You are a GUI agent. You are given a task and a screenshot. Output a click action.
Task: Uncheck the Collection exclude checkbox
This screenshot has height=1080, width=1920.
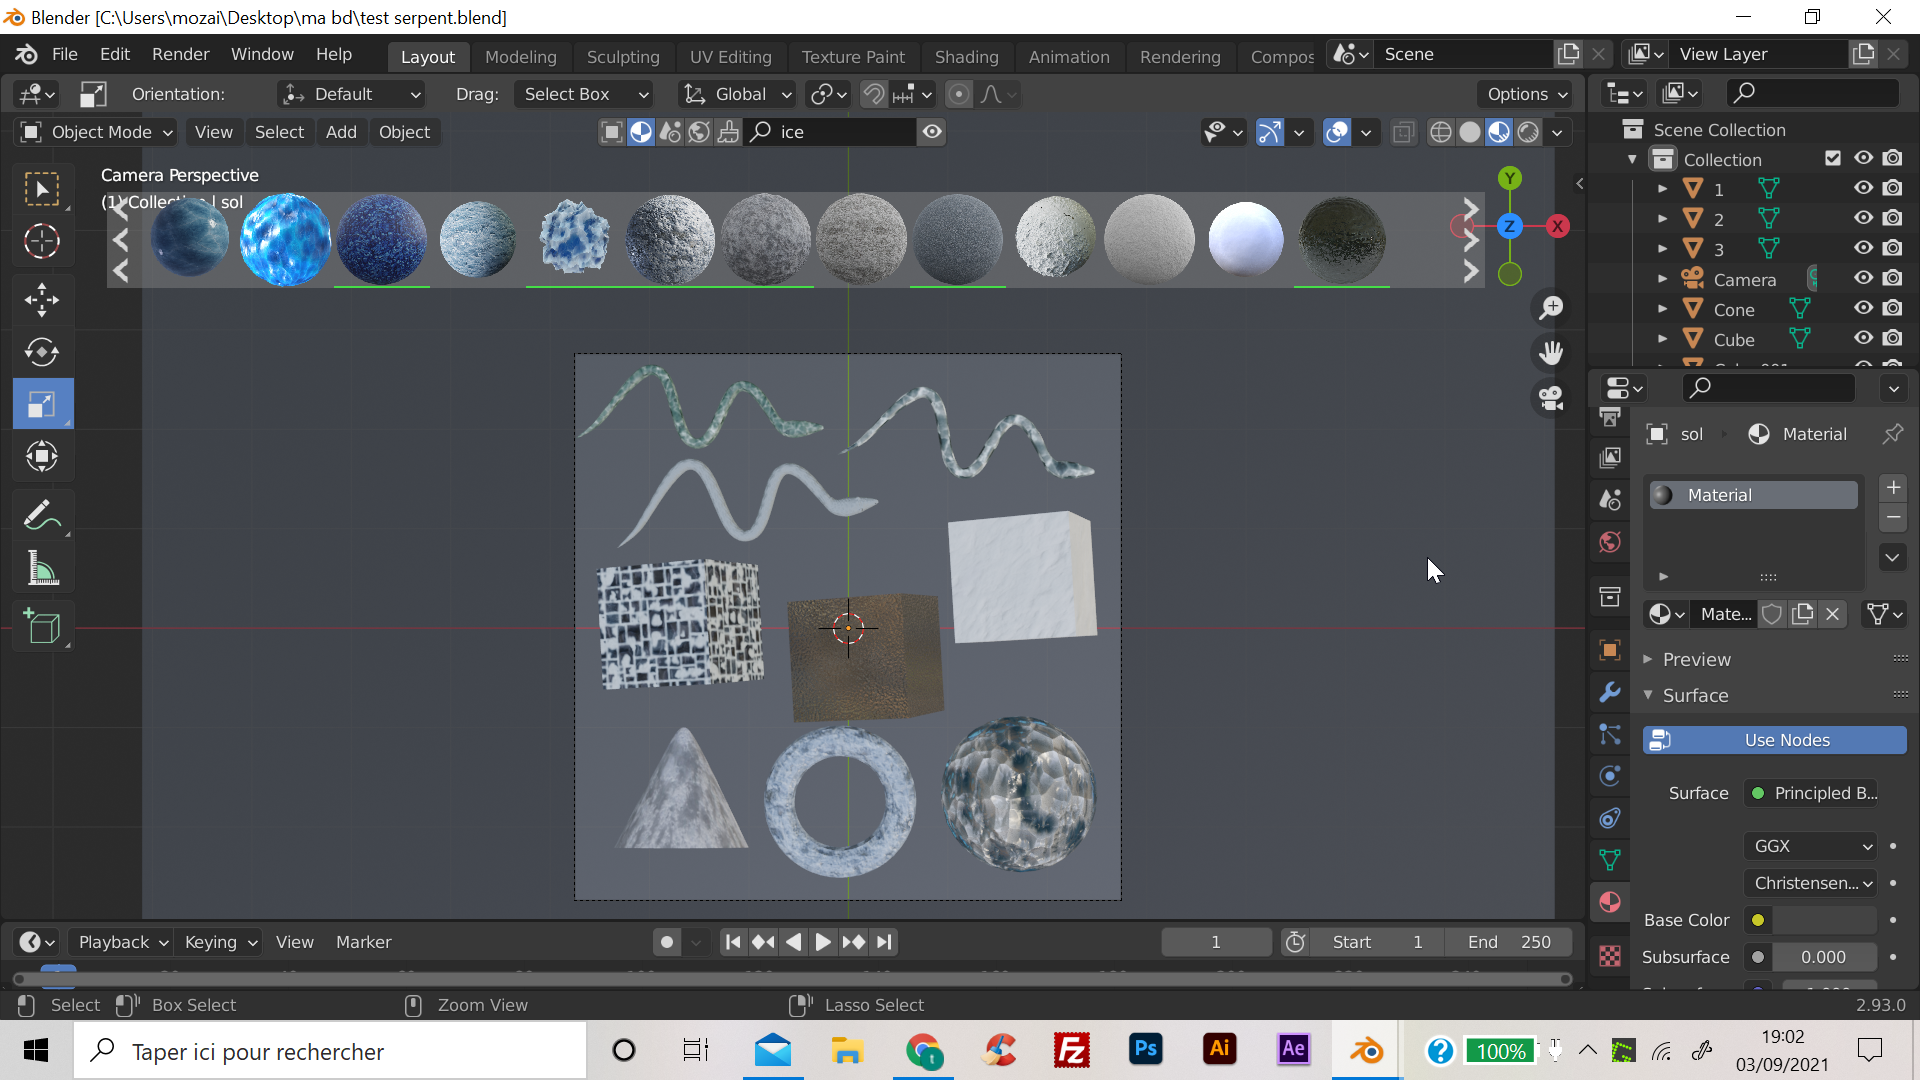click(x=1833, y=158)
